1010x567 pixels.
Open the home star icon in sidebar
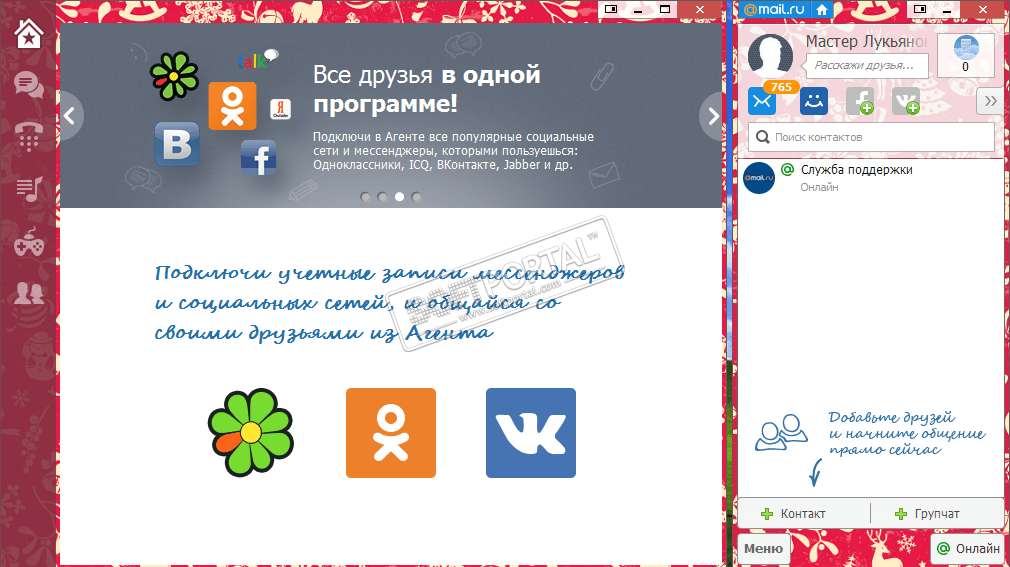[x=29, y=34]
